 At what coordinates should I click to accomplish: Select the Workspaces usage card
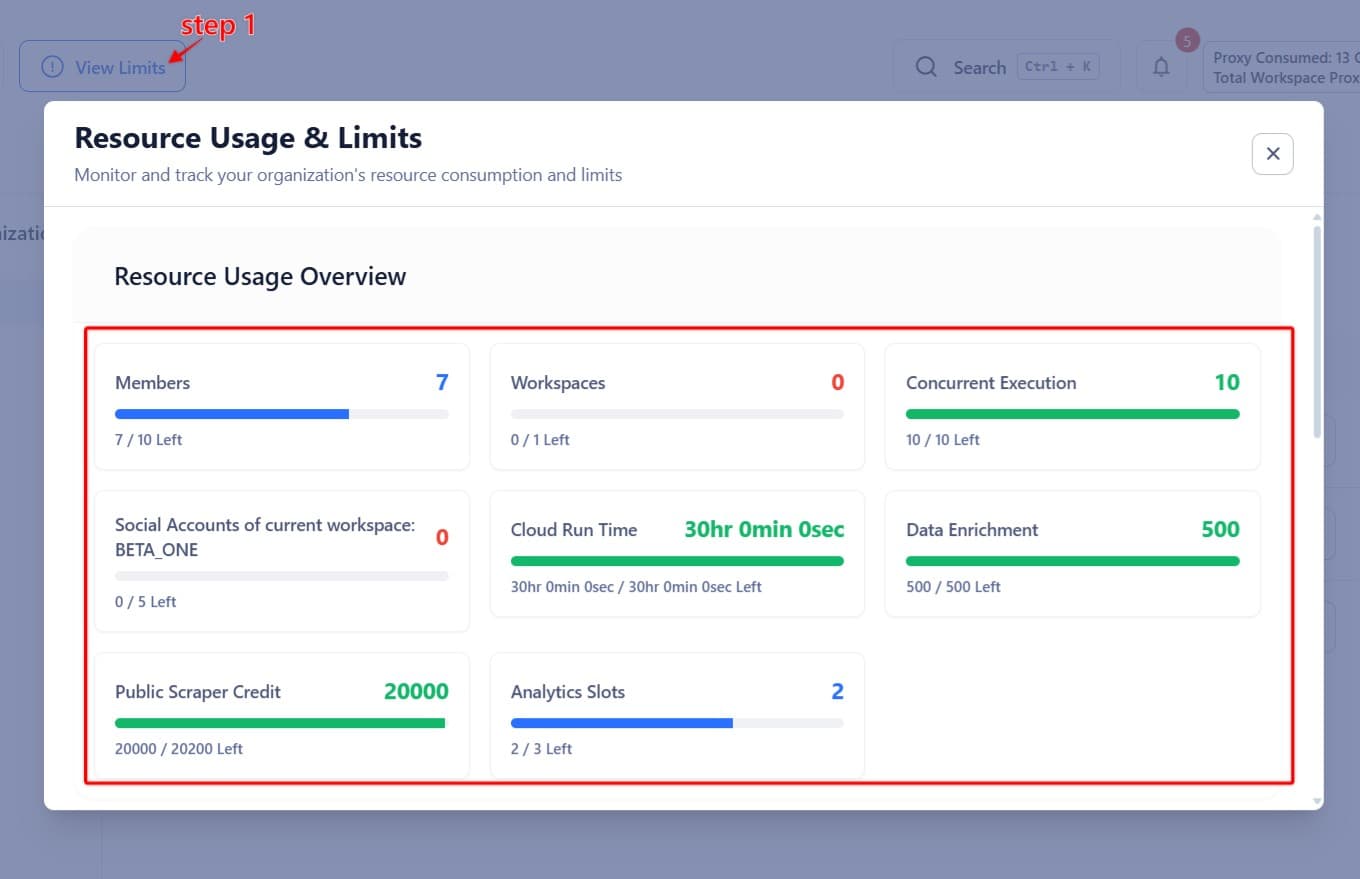[676, 407]
